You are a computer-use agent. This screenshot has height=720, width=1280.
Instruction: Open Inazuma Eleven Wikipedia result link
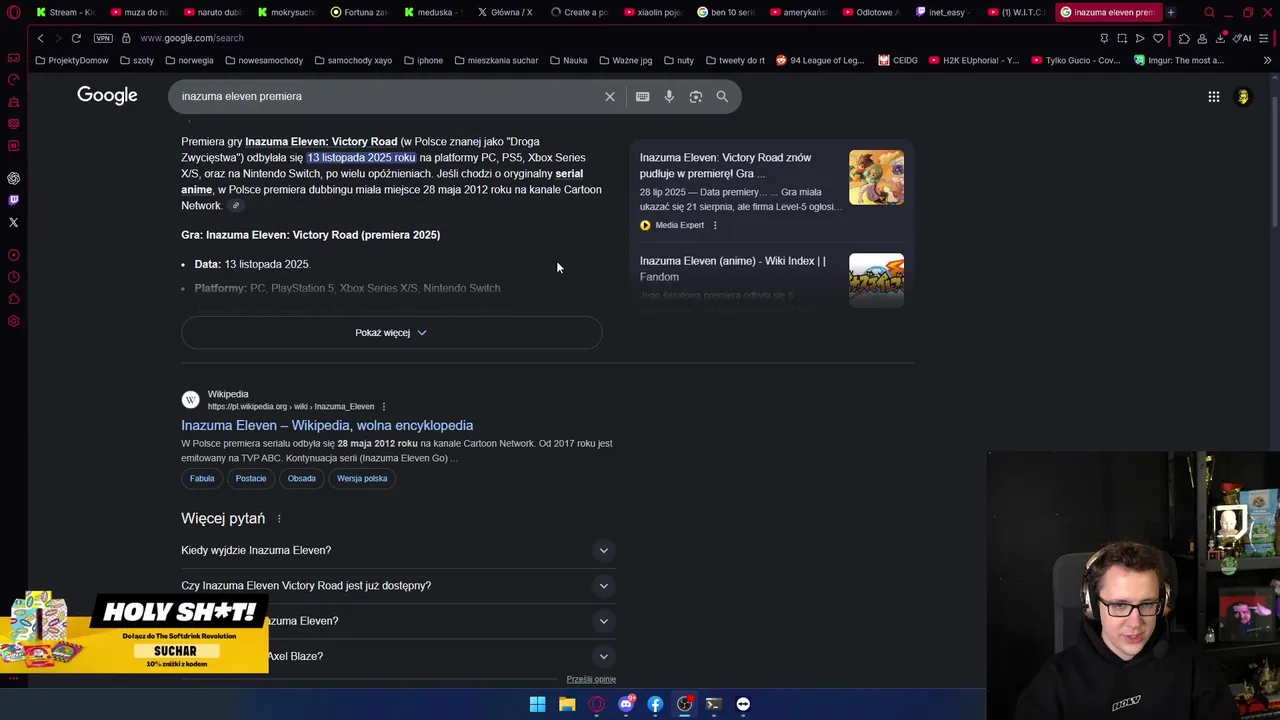(327, 425)
